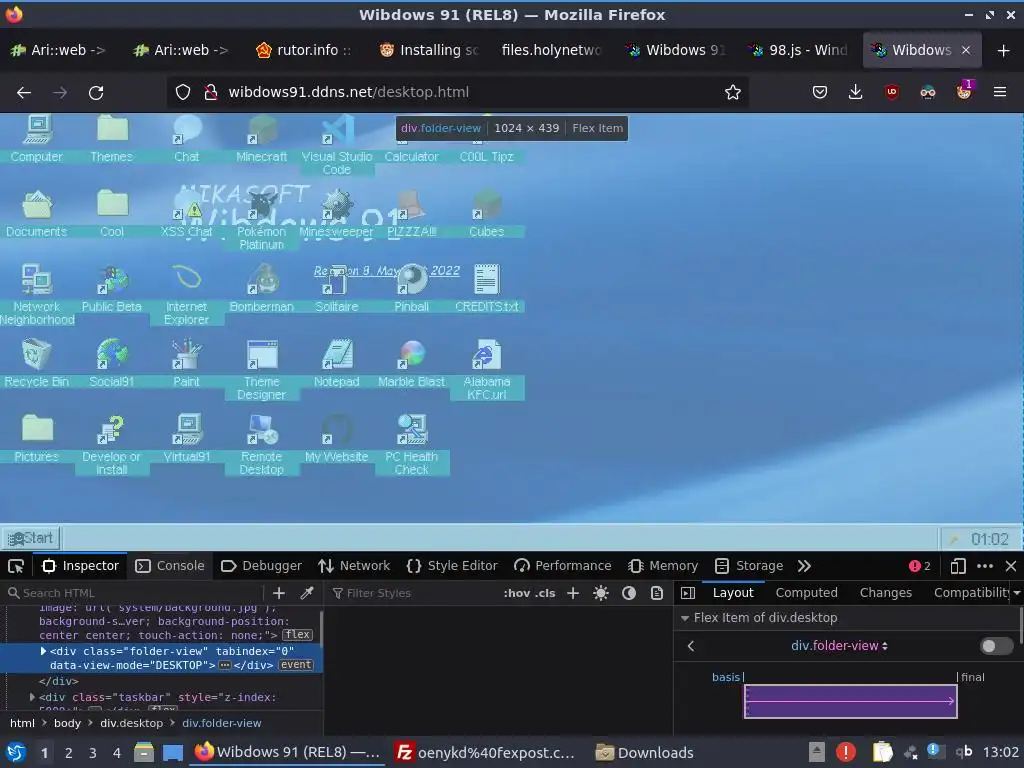Launch the Minecraft shortcut
Image resolution: width=1024 pixels, height=768 pixels.
pos(262,138)
